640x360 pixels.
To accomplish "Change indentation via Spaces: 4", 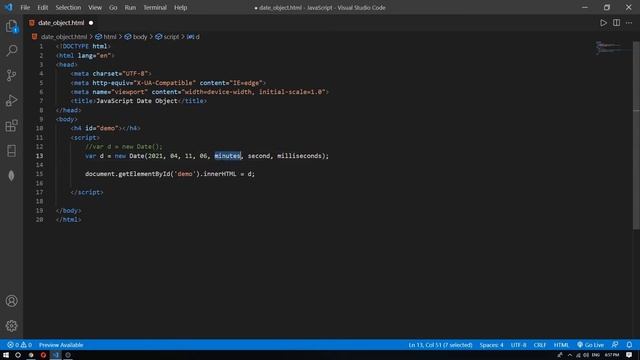I will click(491, 345).
